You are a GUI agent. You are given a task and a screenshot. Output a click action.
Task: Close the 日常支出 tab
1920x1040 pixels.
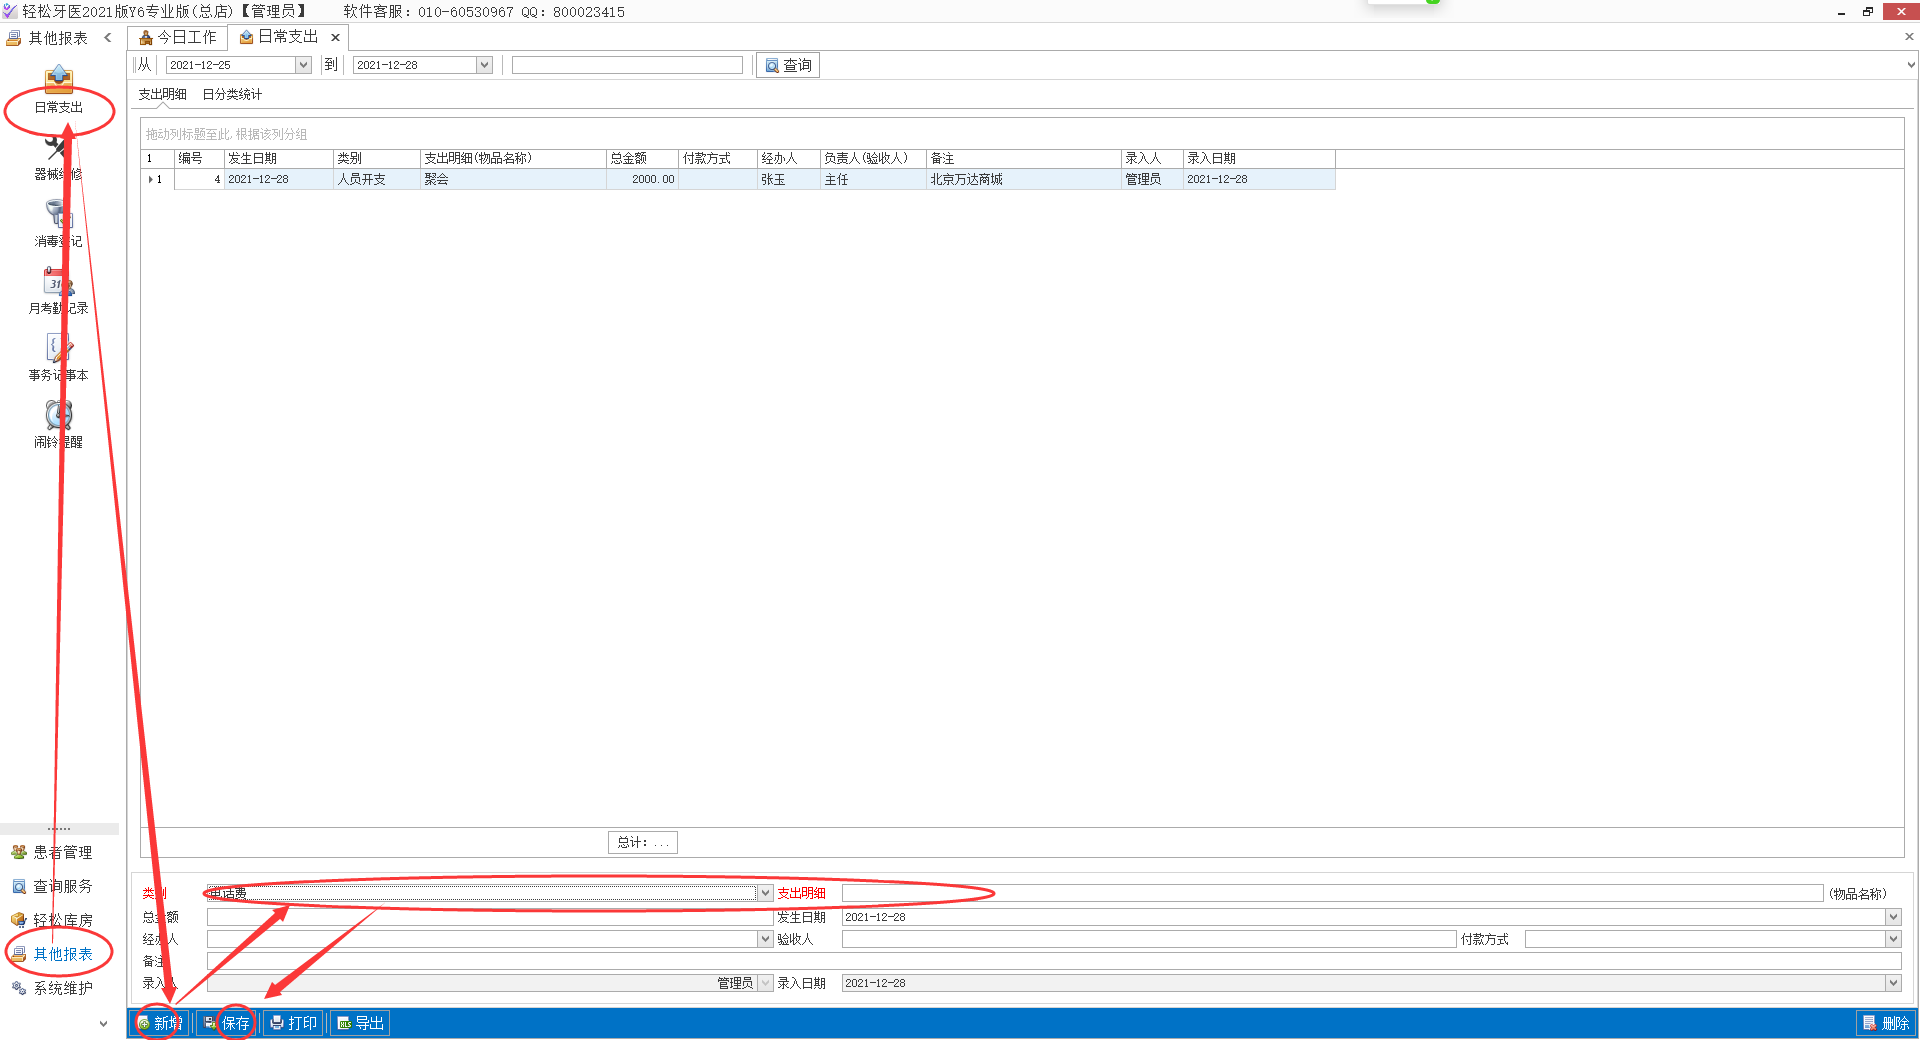click(336, 37)
